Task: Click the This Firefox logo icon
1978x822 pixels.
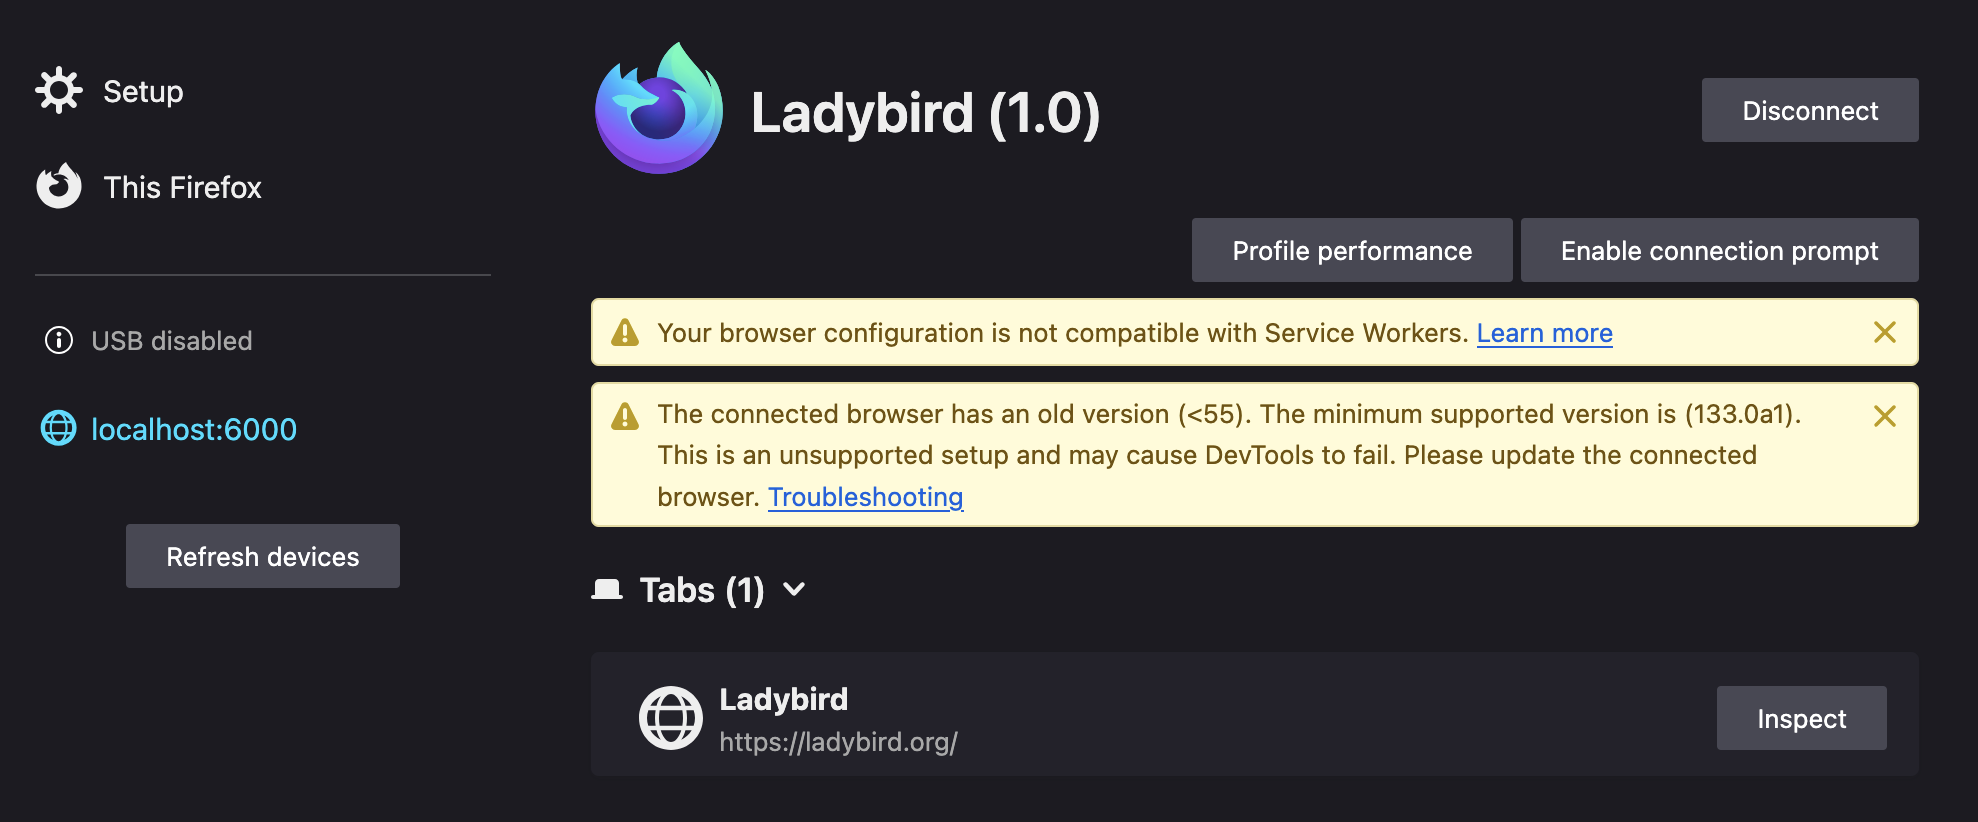Action: point(59,187)
